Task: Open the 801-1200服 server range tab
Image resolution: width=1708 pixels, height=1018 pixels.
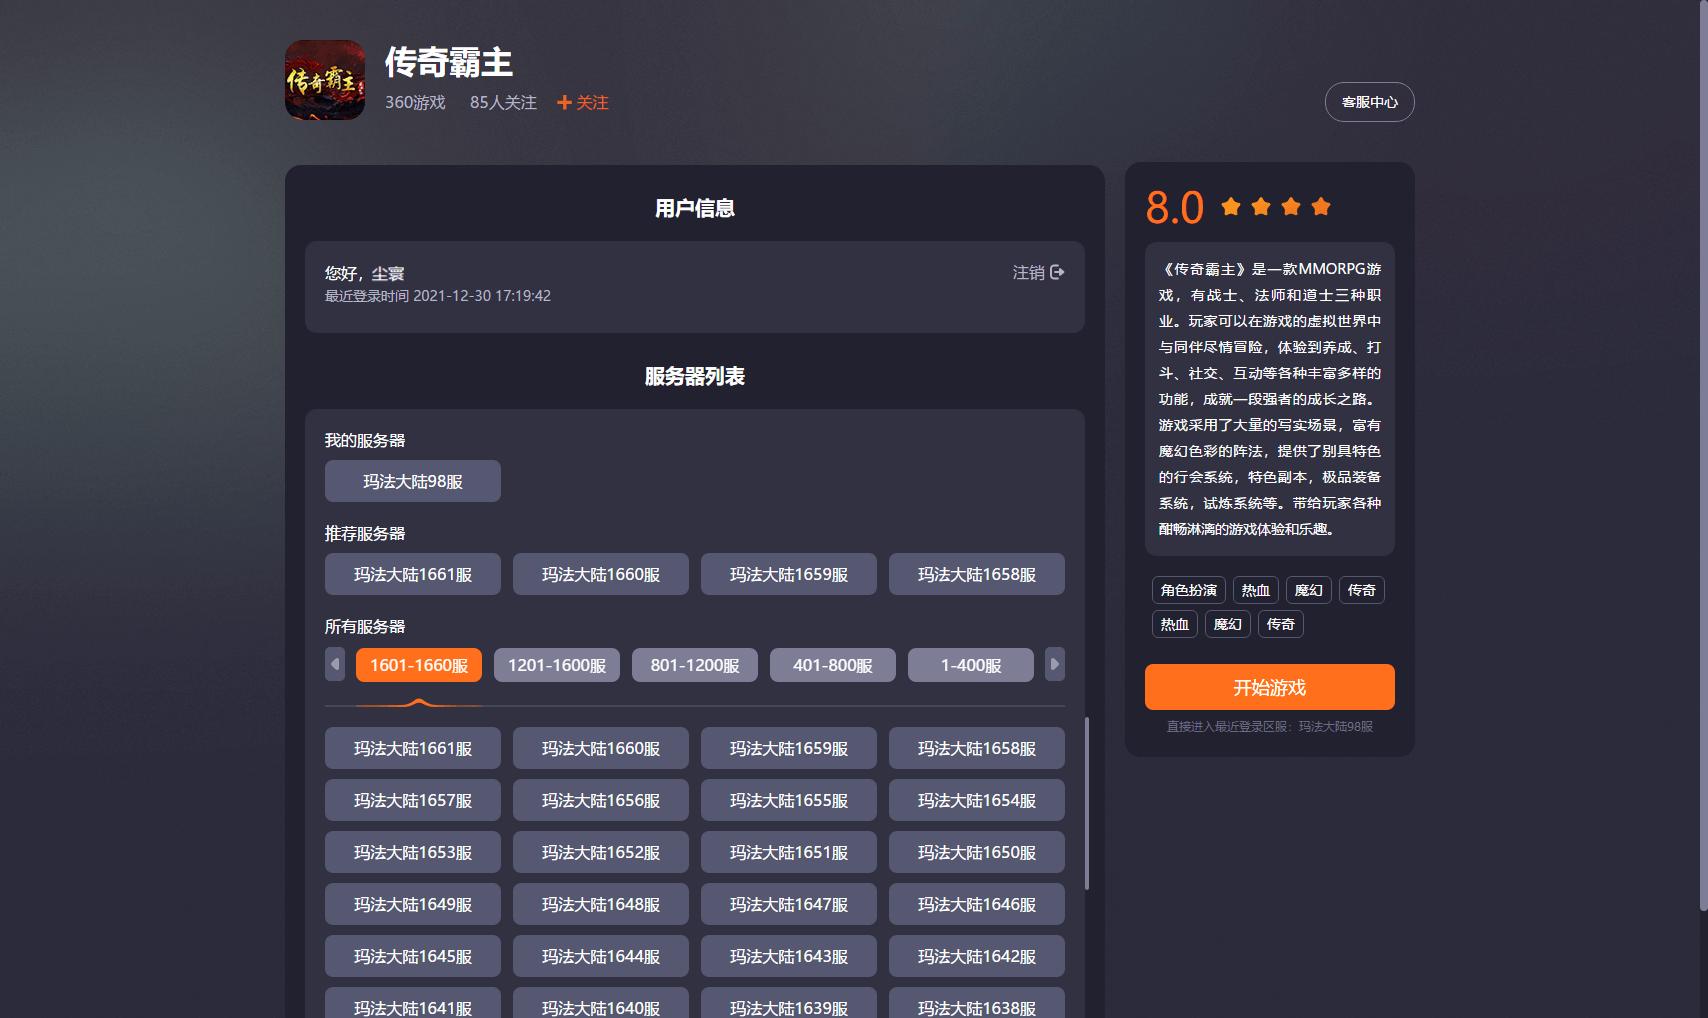Action: 694,665
